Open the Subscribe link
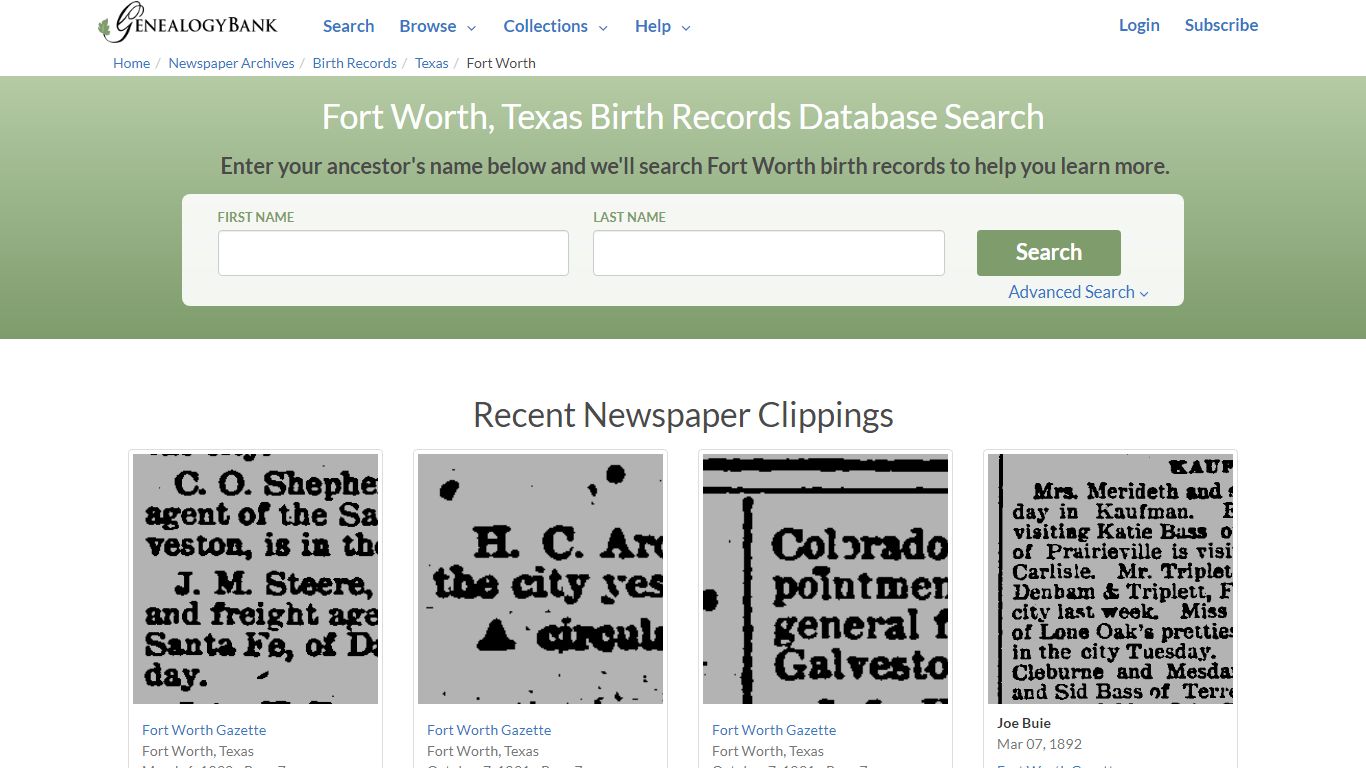The width and height of the screenshot is (1366, 768). [x=1221, y=25]
